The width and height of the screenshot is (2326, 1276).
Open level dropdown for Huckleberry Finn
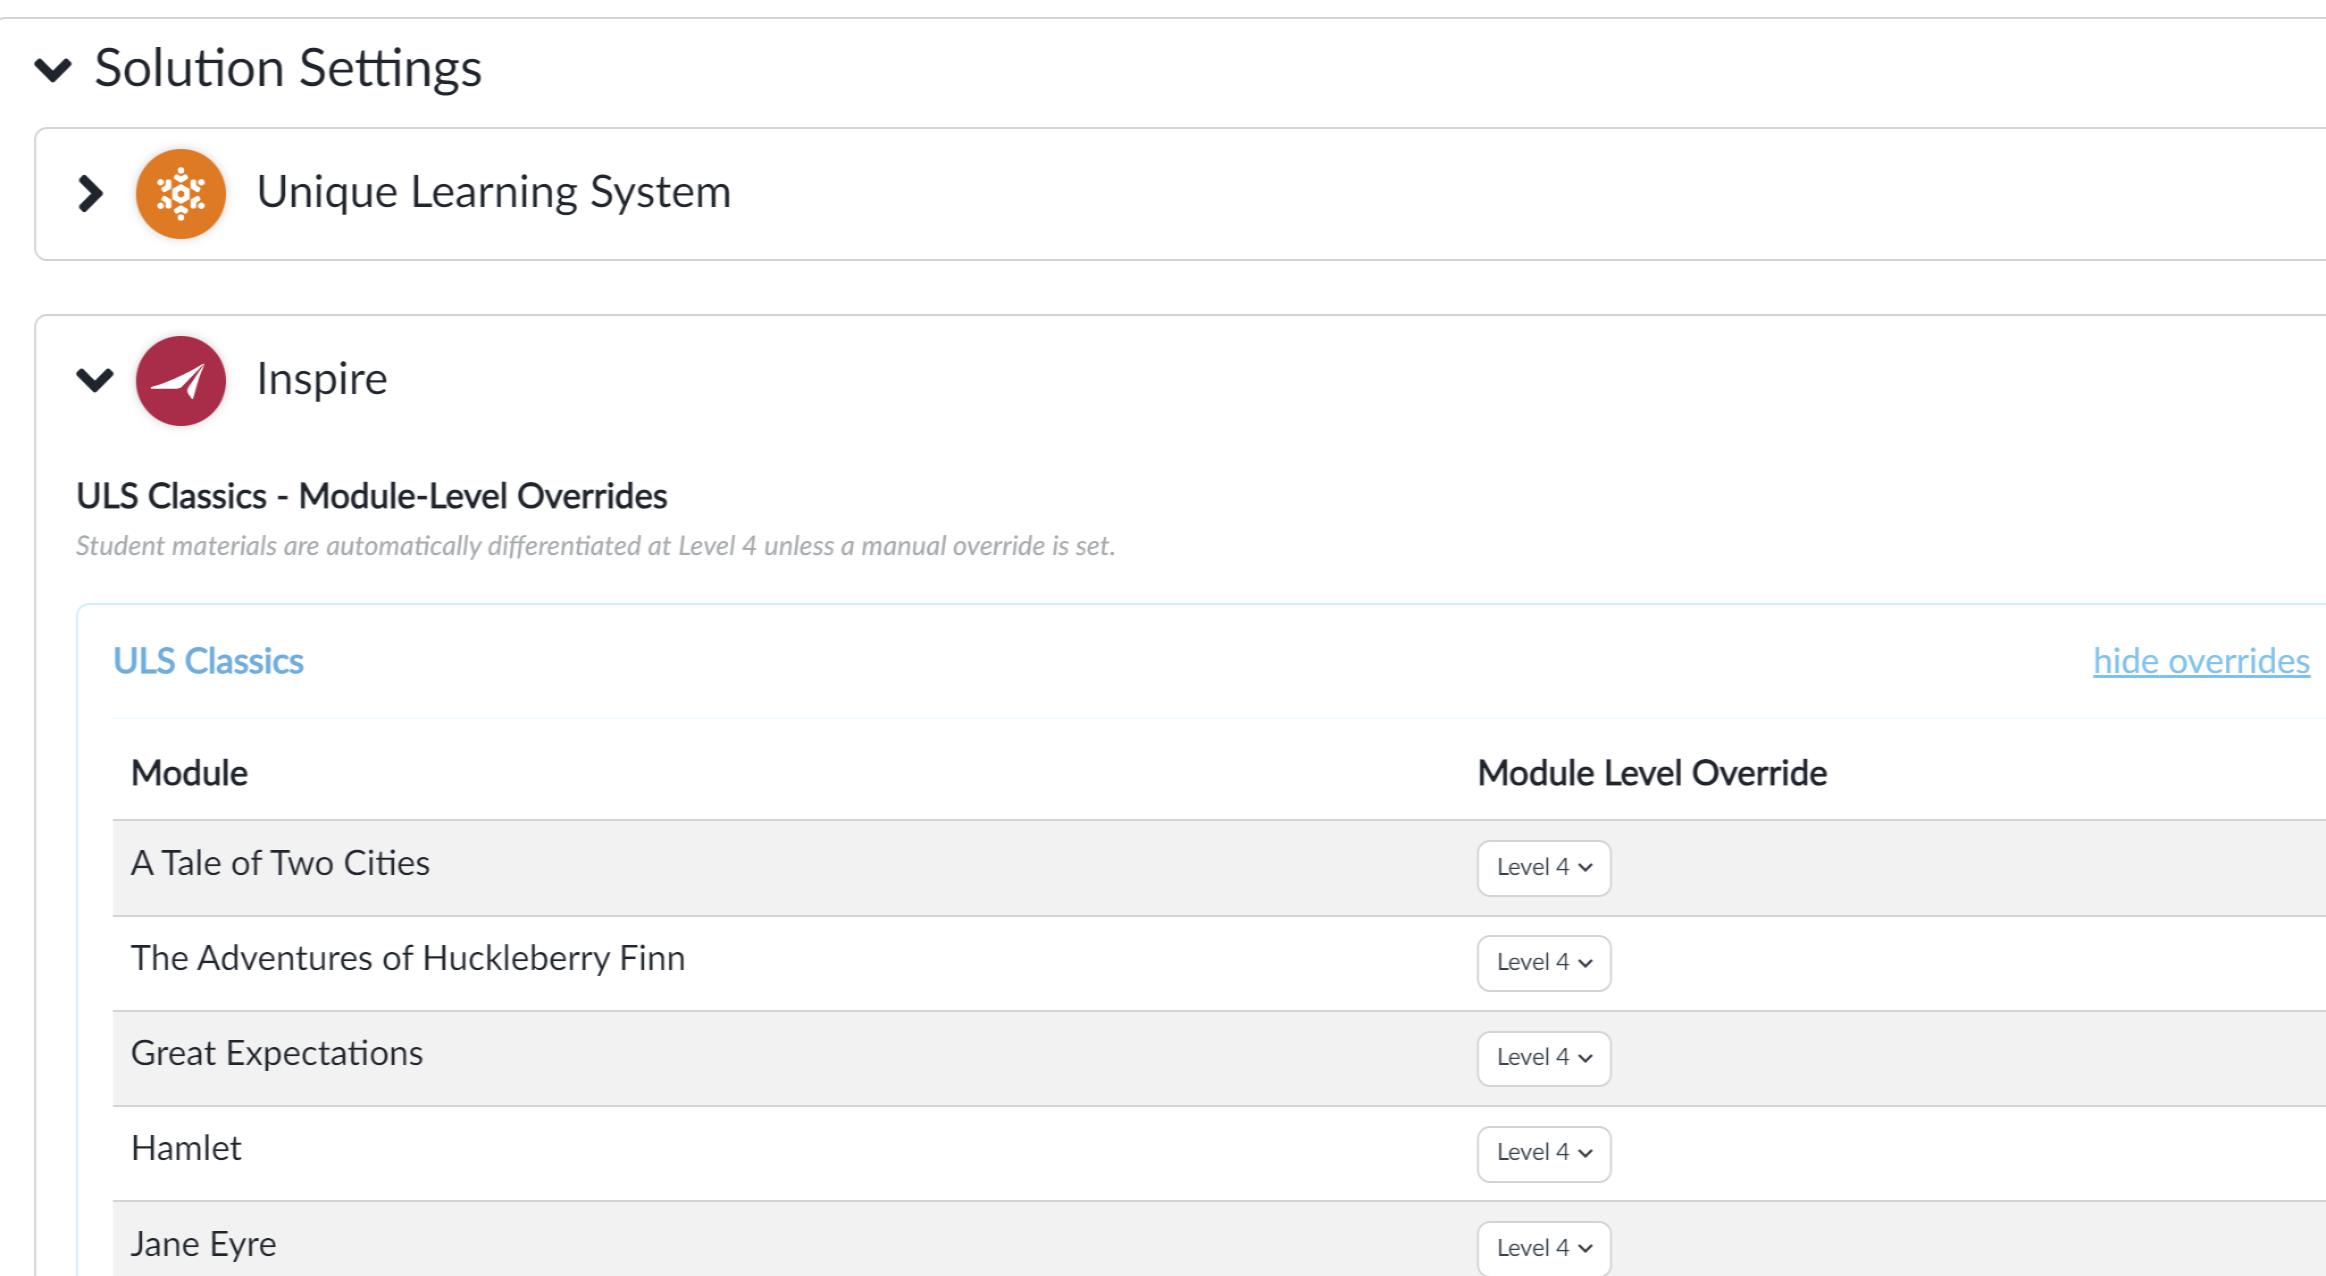click(x=1544, y=963)
